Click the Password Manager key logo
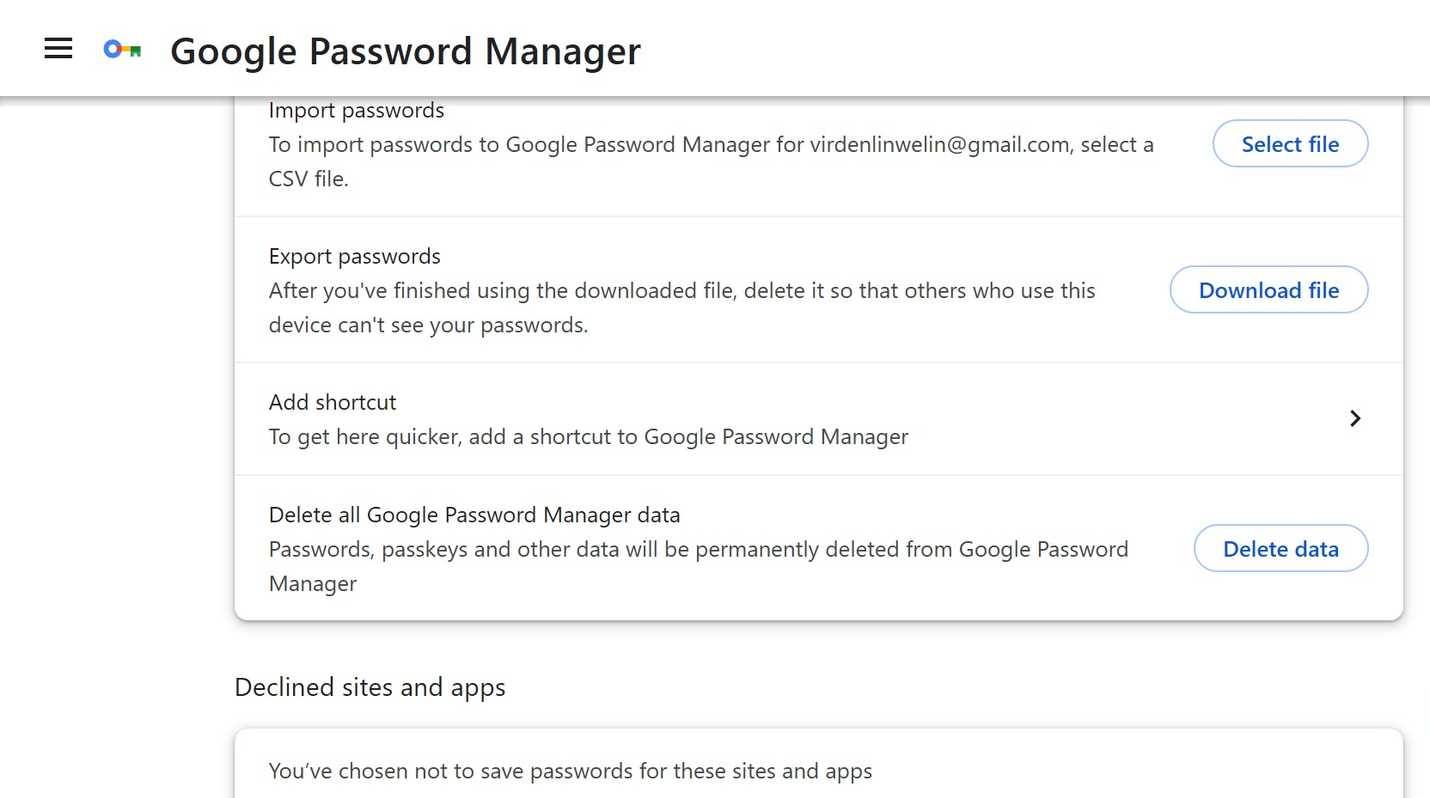 122,49
